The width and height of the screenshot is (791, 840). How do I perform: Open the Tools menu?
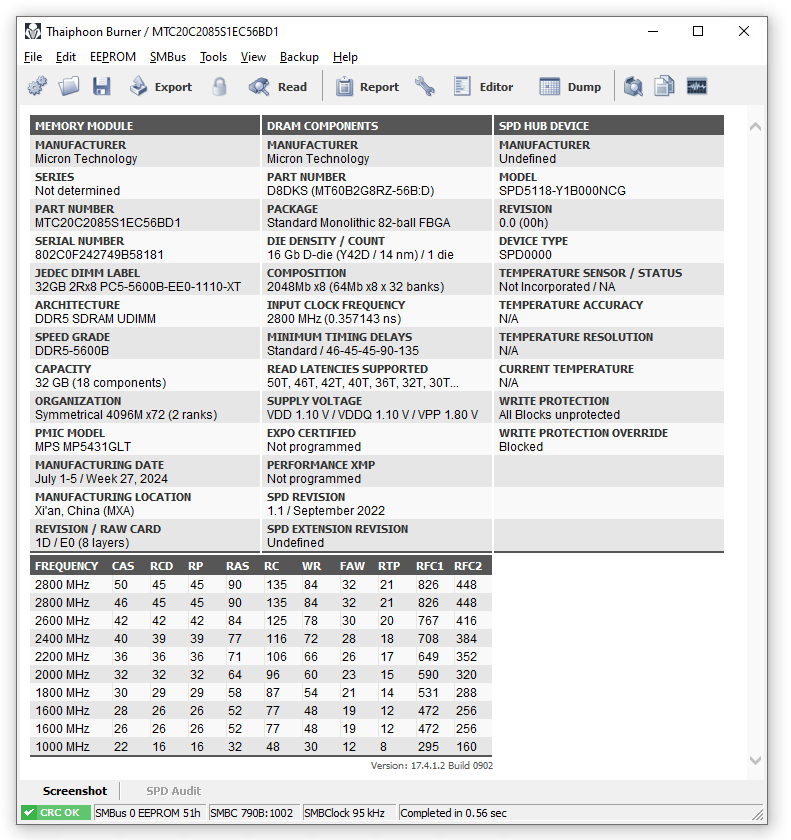point(213,57)
